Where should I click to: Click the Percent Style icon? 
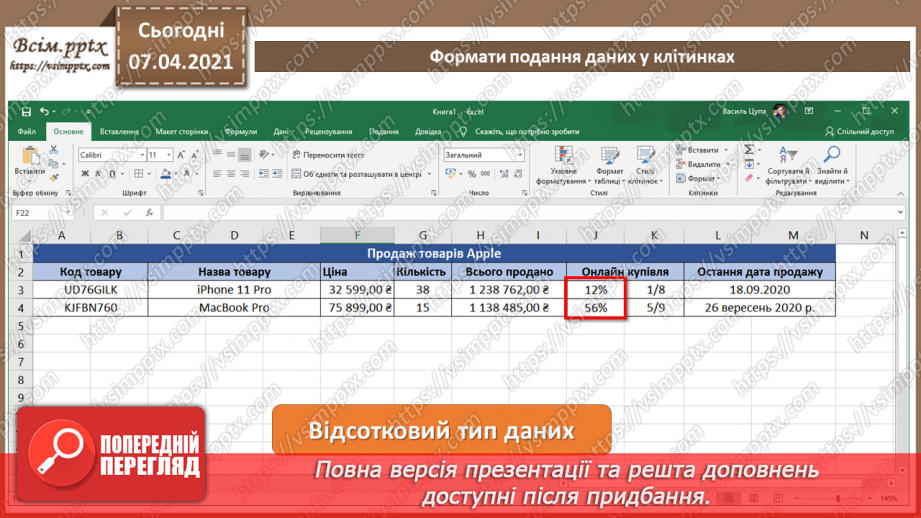coord(472,174)
